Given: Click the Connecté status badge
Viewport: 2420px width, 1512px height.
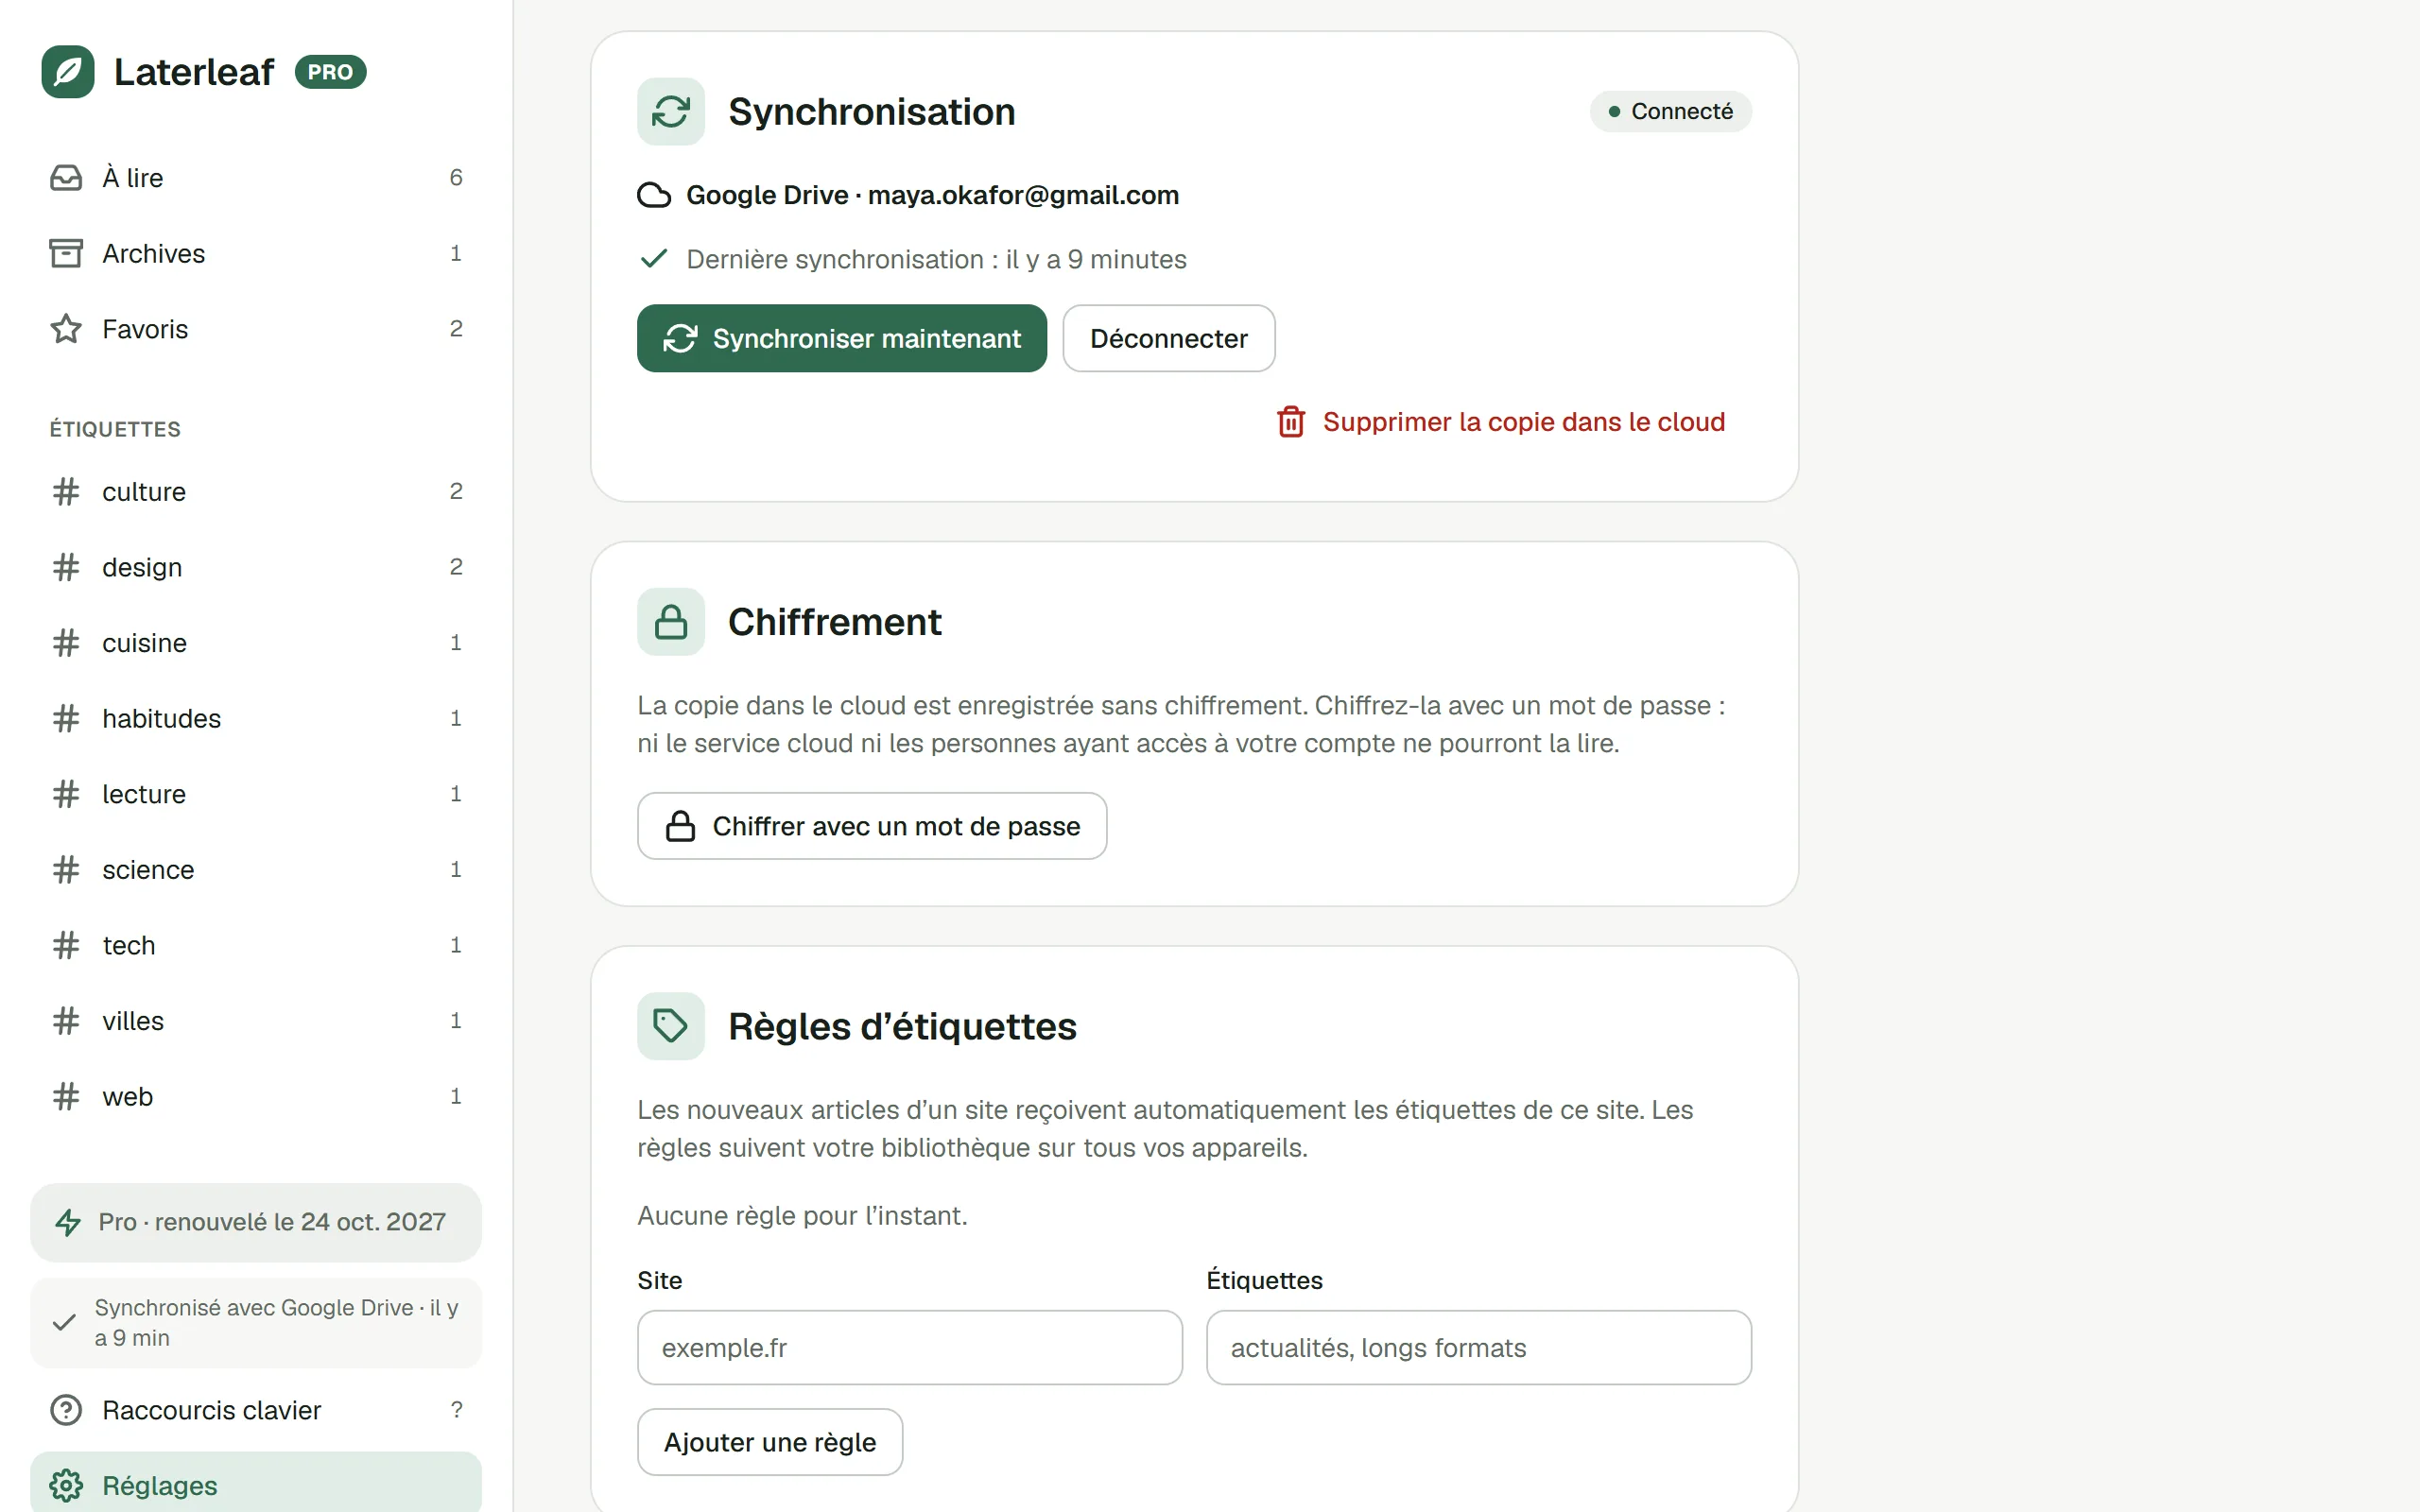Looking at the screenshot, I should coord(1671,111).
